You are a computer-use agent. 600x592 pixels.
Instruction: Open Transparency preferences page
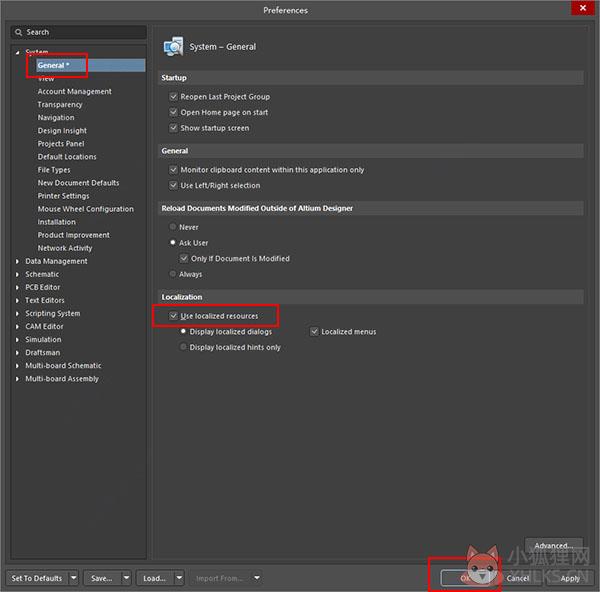60,104
